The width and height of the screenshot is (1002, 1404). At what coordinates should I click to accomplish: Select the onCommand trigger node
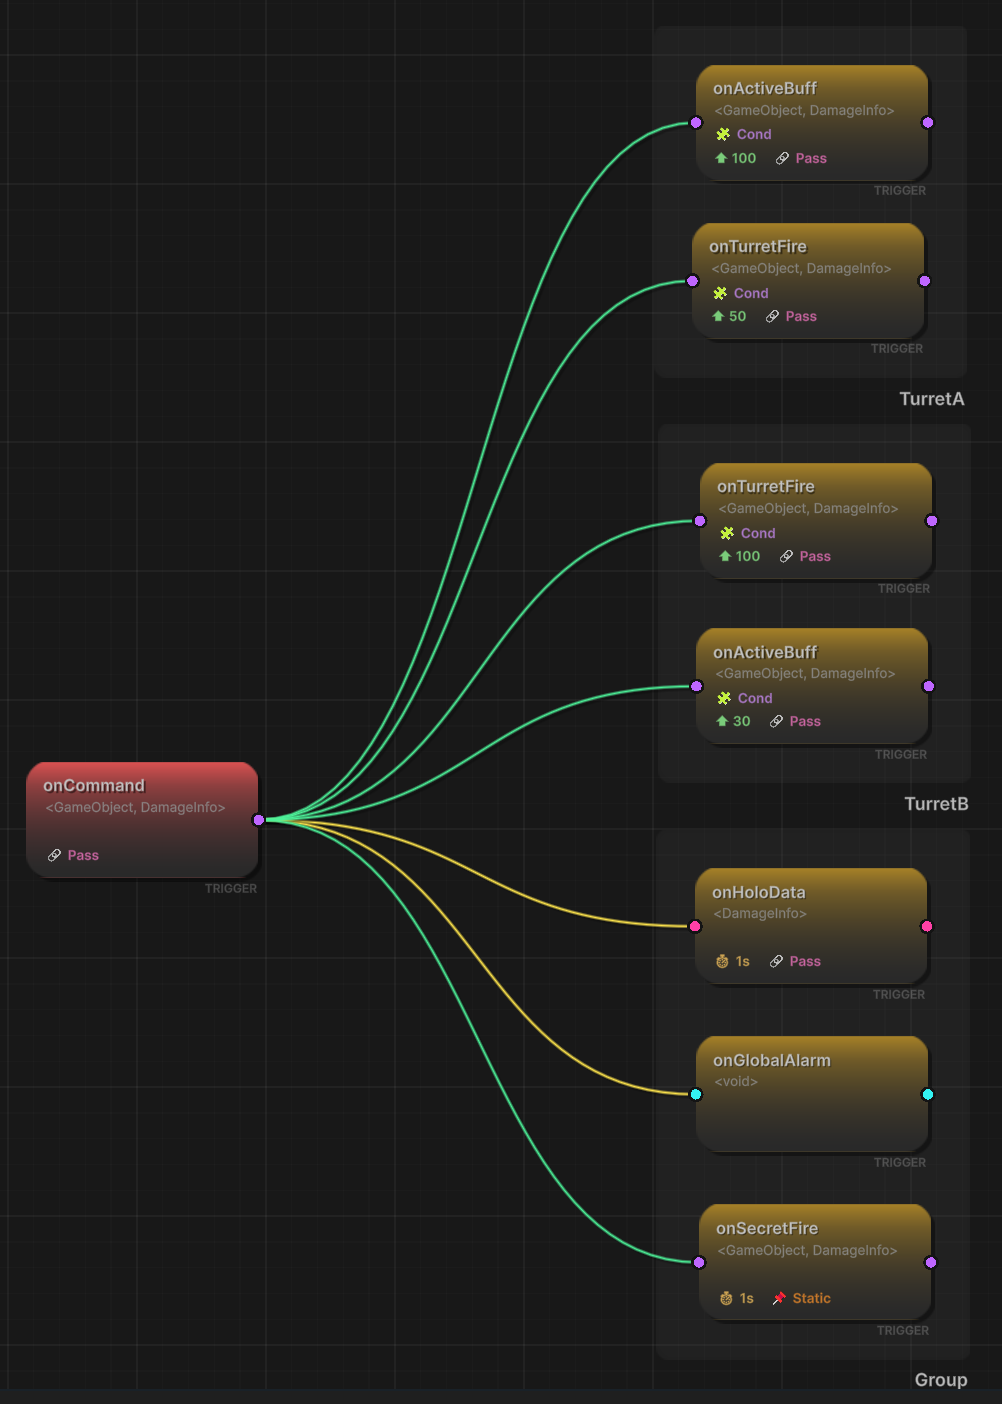(142, 818)
